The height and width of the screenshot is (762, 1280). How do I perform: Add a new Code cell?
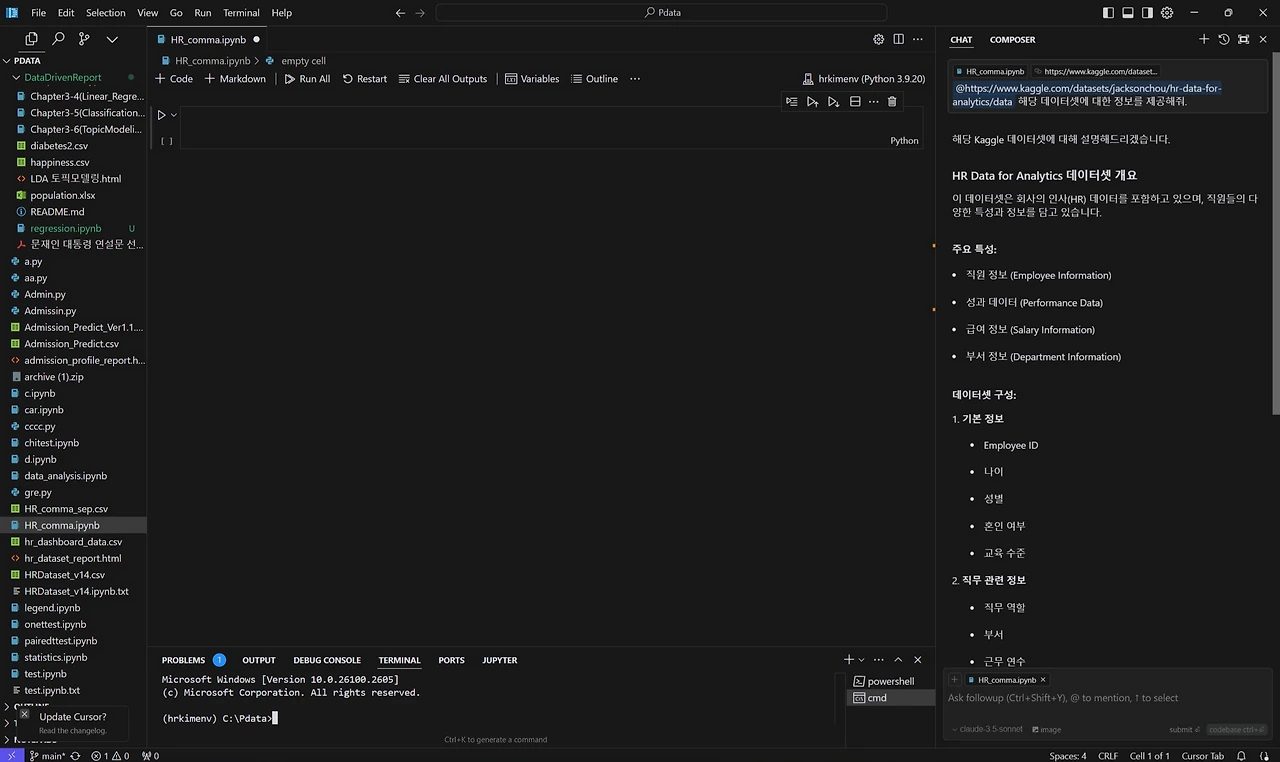(174, 79)
